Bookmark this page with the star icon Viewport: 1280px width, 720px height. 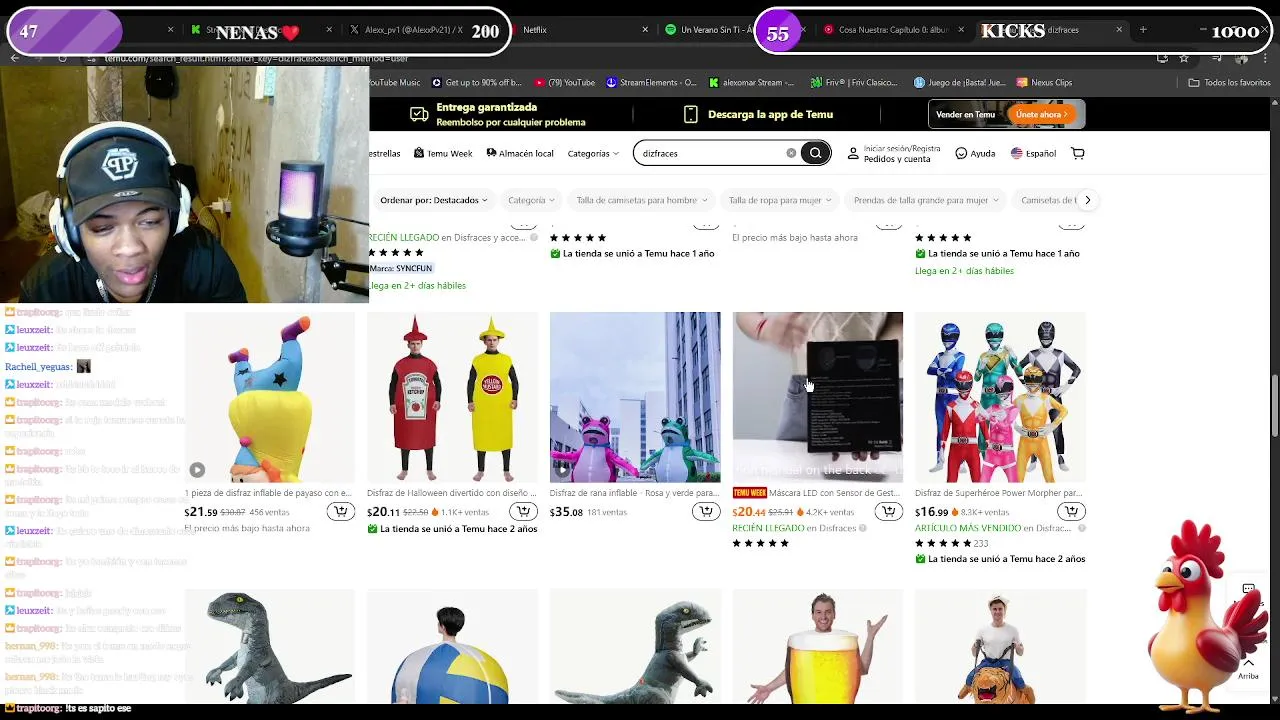point(1184,58)
